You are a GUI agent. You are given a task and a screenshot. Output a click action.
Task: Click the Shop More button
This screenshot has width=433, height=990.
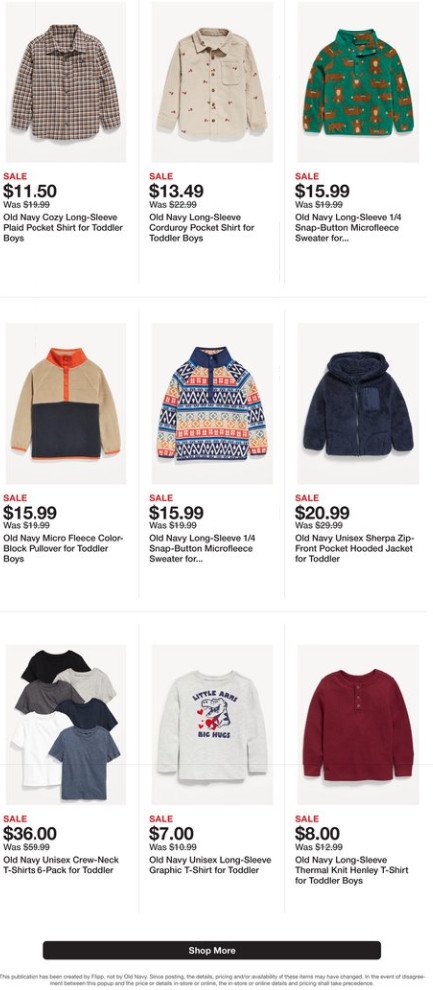point(212,950)
